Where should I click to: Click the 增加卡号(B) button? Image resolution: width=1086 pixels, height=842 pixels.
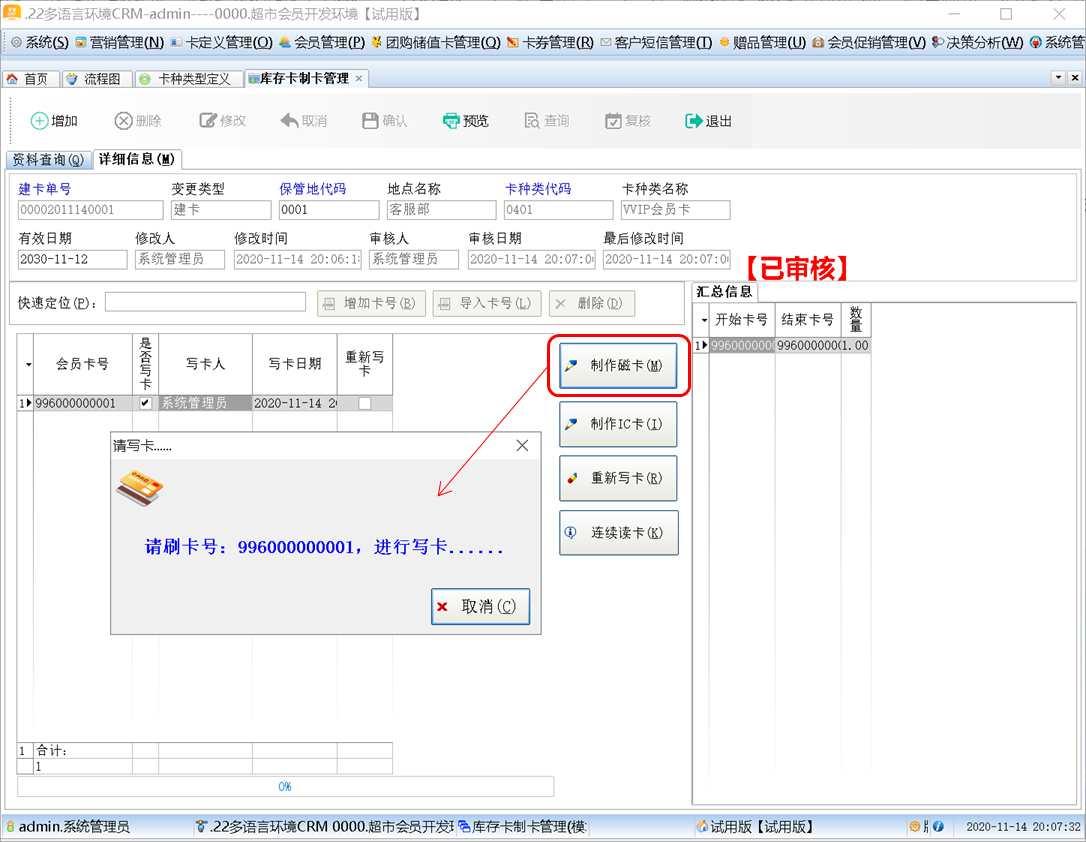(371, 303)
